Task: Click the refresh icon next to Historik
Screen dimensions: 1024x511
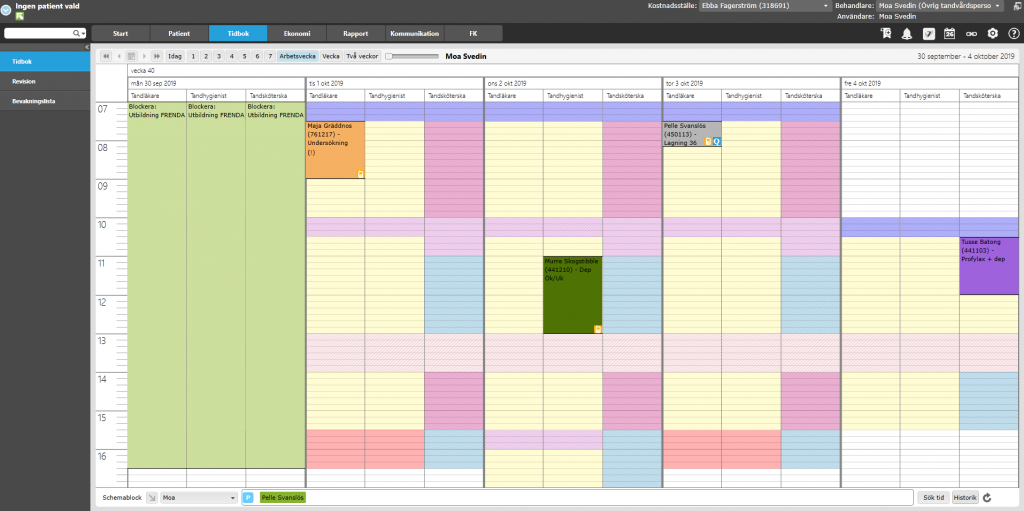Action: (987, 498)
